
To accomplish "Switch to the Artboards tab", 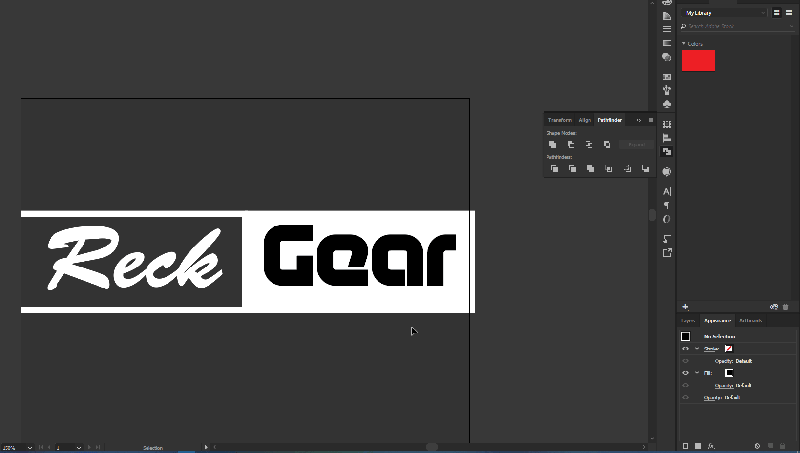I will tap(751, 321).
